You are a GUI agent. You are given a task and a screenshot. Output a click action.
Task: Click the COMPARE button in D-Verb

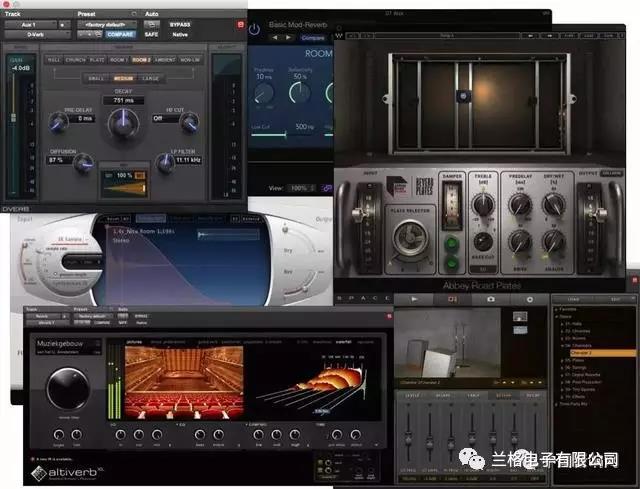[120, 35]
